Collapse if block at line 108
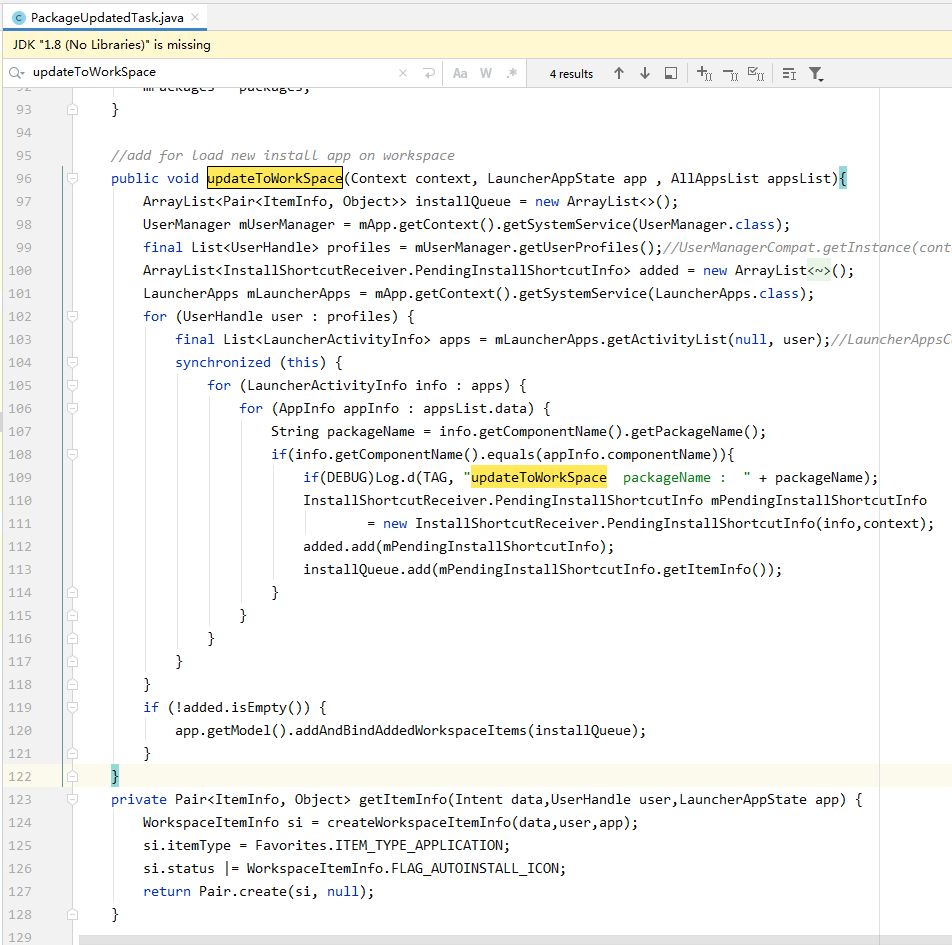This screenshot has height=945, width=952. pyautogui.click(x=72, y=454)
